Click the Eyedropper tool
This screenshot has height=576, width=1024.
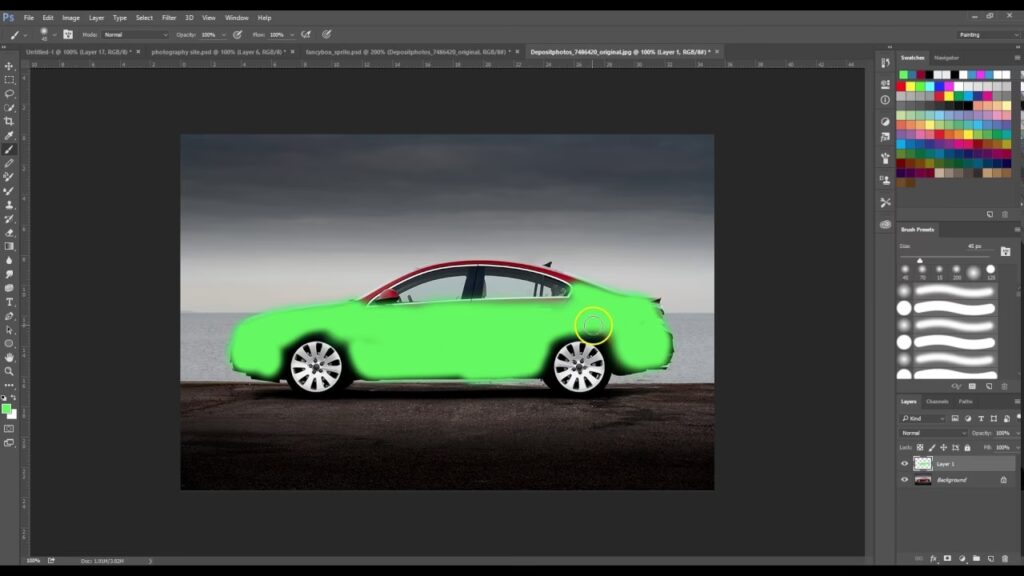click(9, 135)
